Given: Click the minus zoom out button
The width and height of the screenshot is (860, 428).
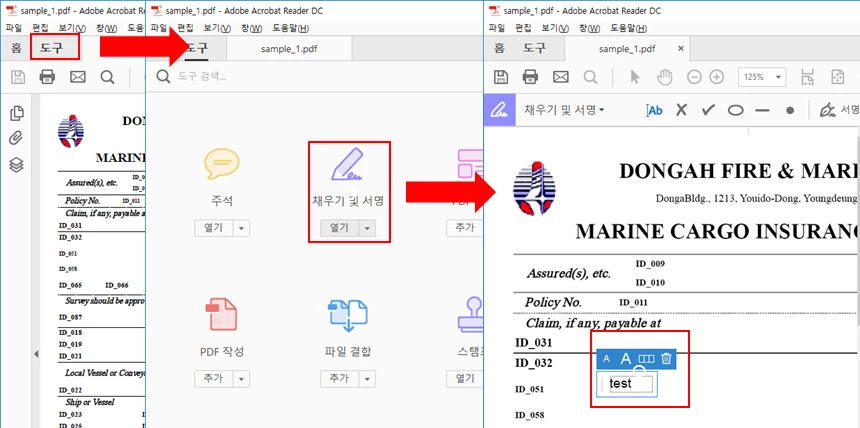Looking at the screenshot, I should pyautogui.click(x=694, y=77).
